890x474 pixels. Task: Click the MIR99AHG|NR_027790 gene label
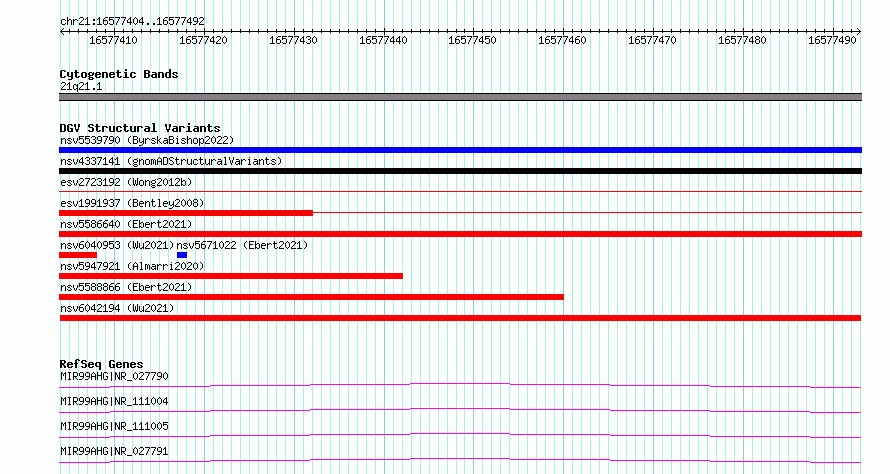(114, 376)
